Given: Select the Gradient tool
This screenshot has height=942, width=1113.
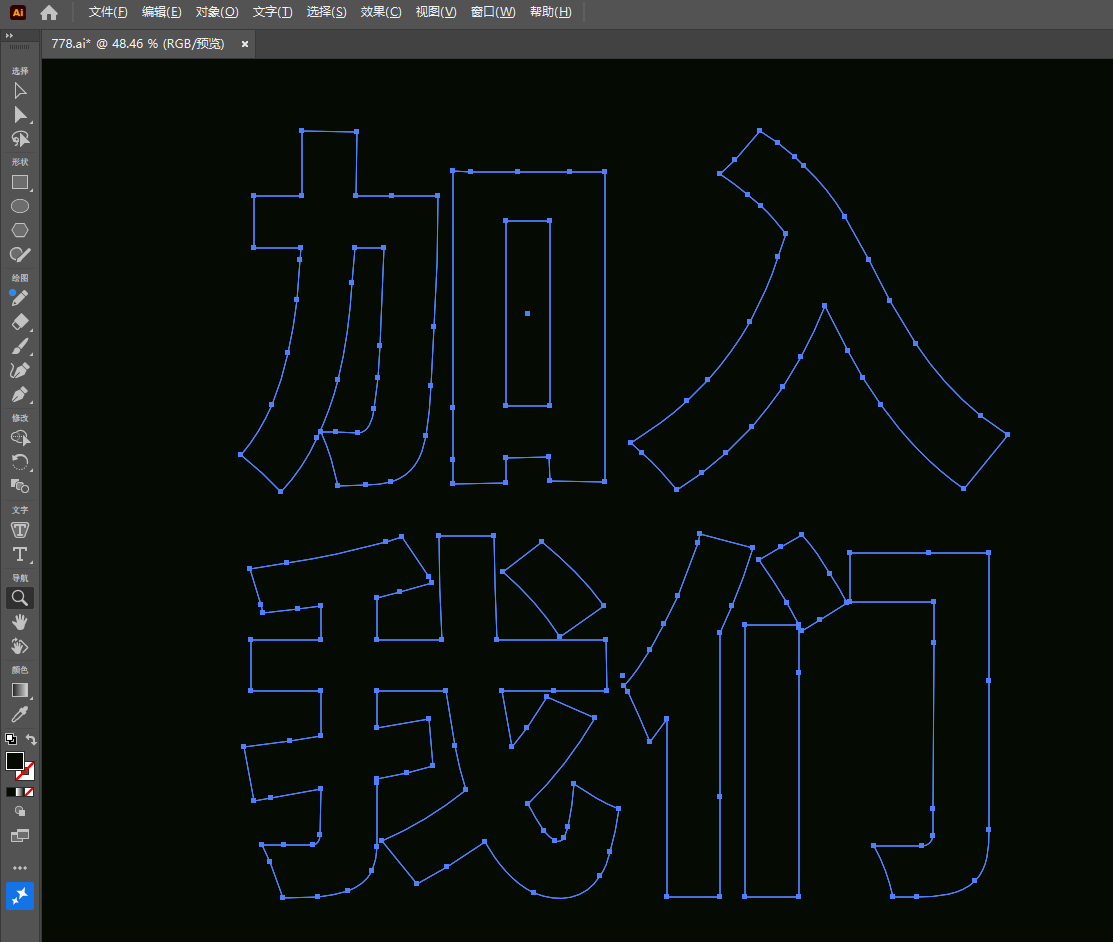Looking at the screenshot, I should click(x=20, y=691).
